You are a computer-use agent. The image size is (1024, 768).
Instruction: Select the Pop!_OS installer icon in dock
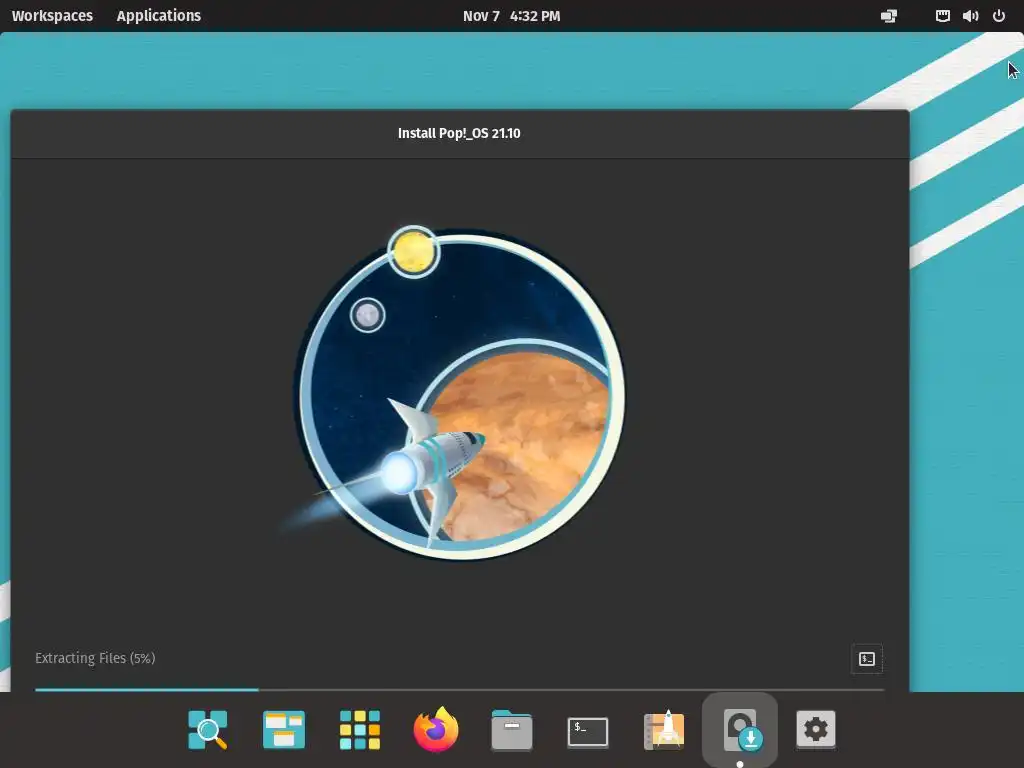(741, 729)
